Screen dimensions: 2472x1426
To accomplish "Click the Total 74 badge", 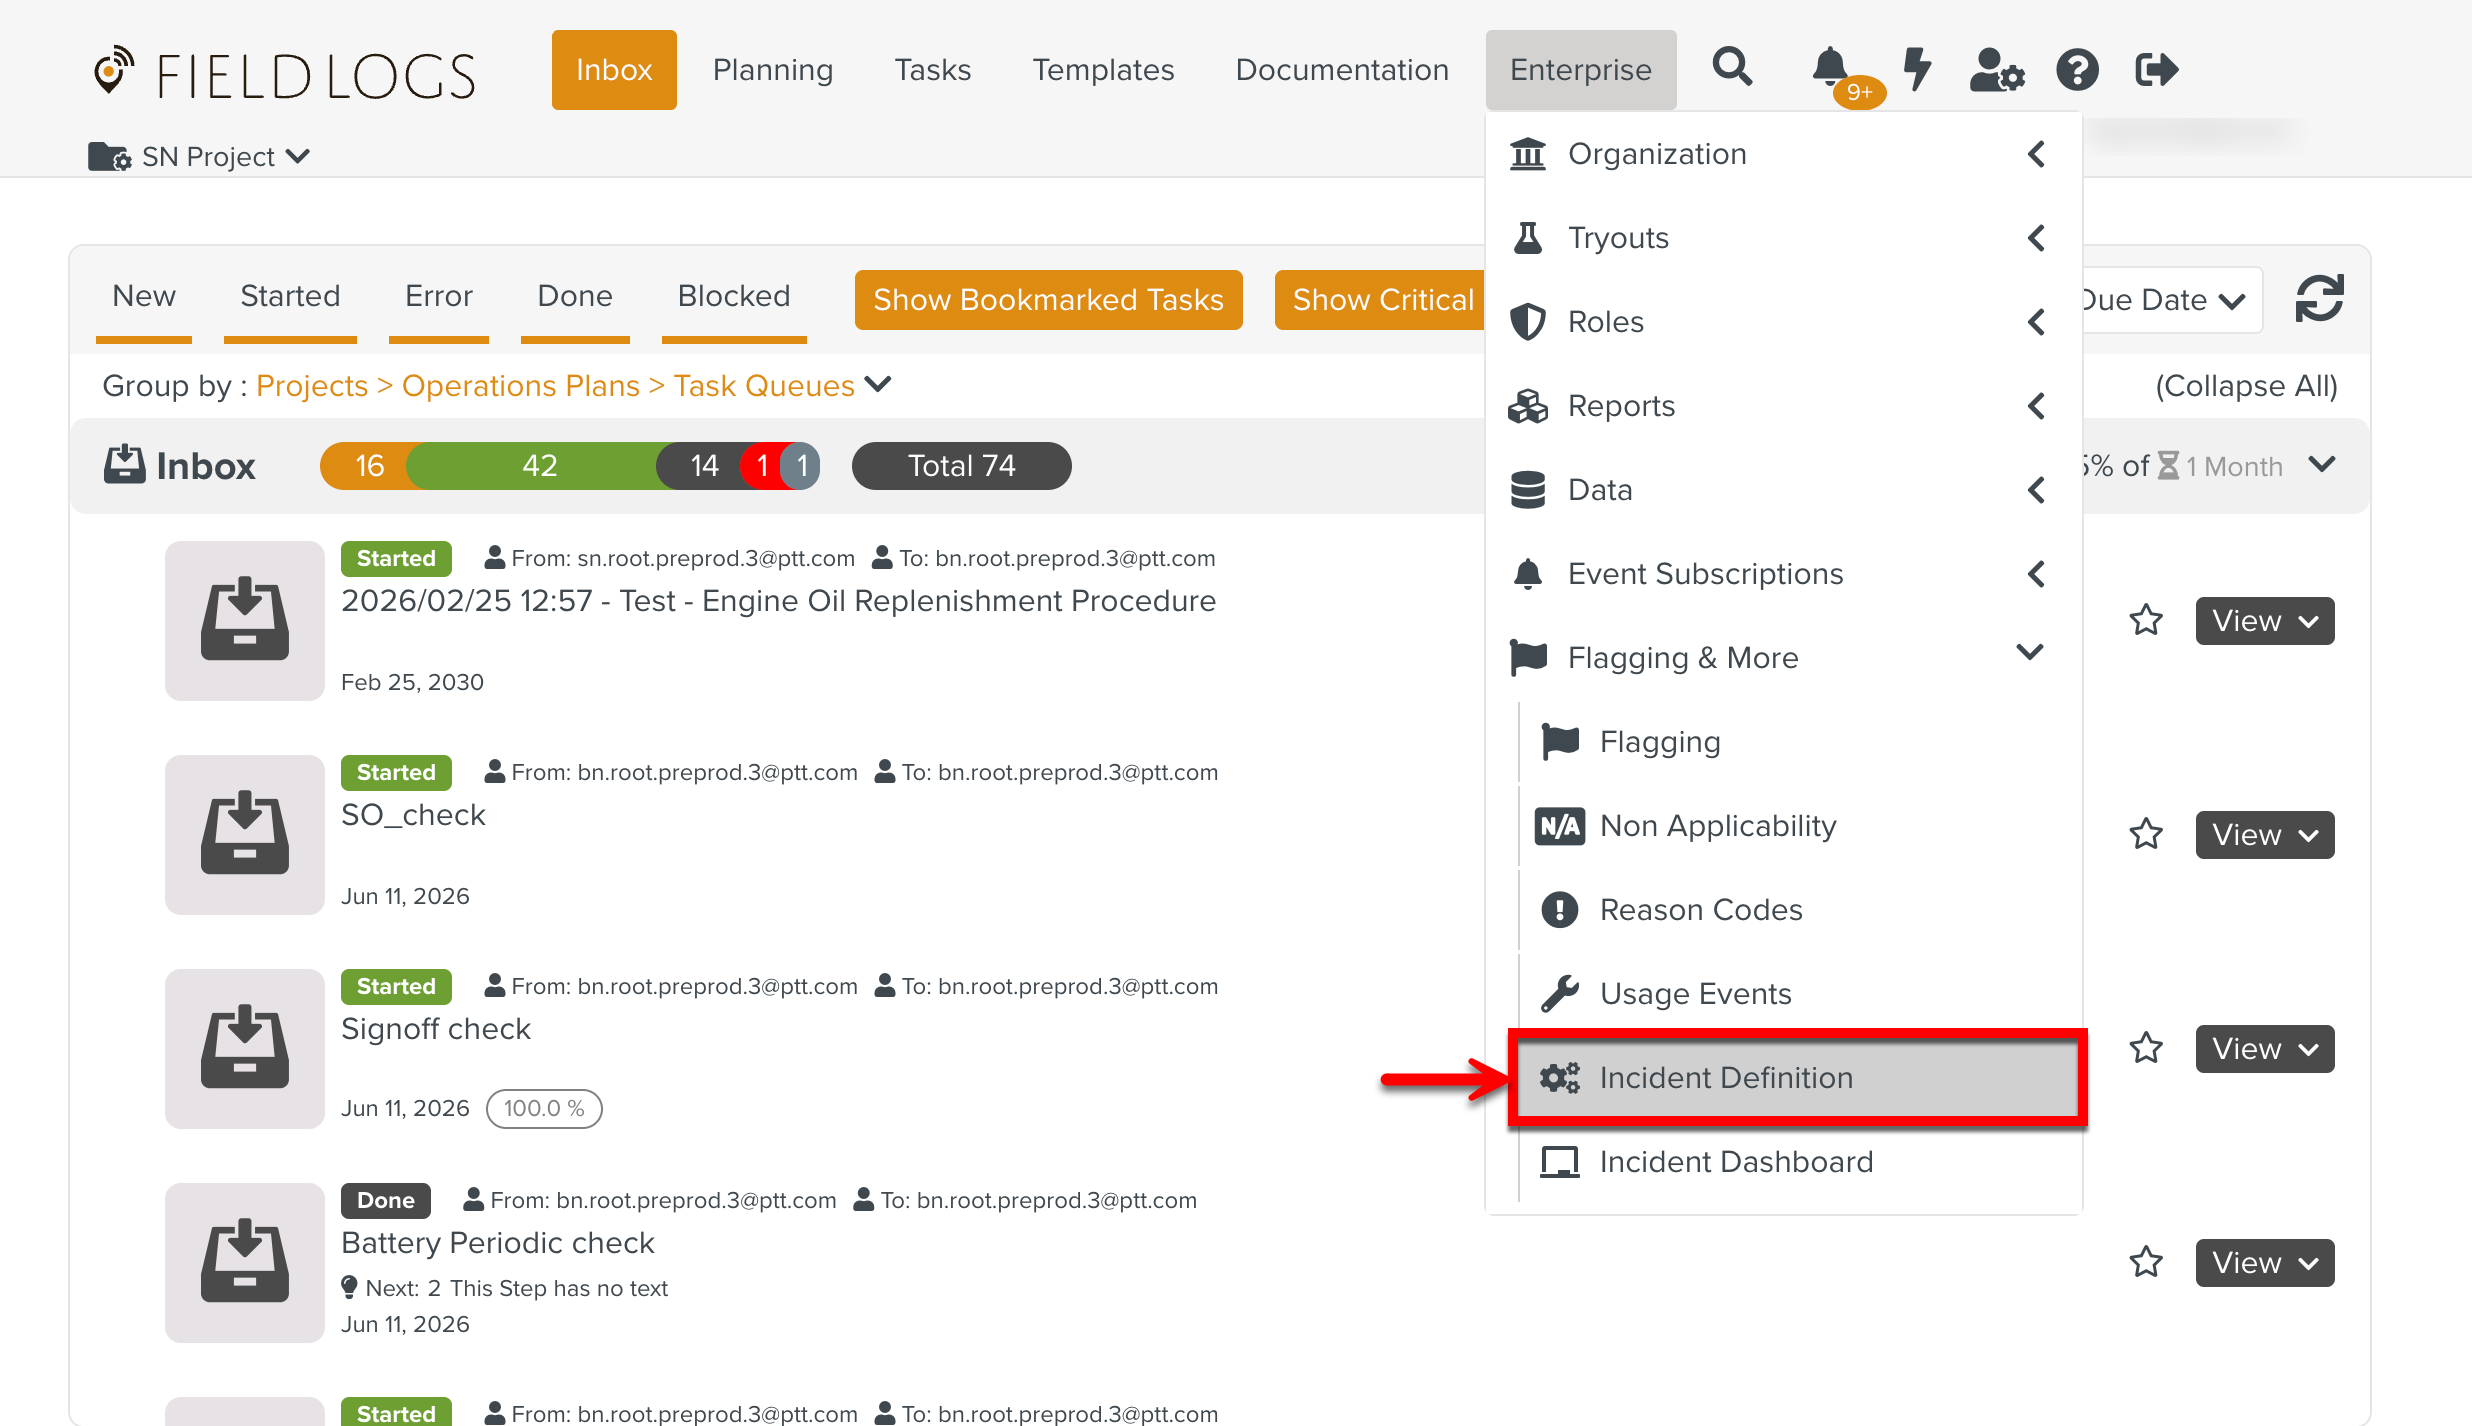I will (x=961, y=465).
